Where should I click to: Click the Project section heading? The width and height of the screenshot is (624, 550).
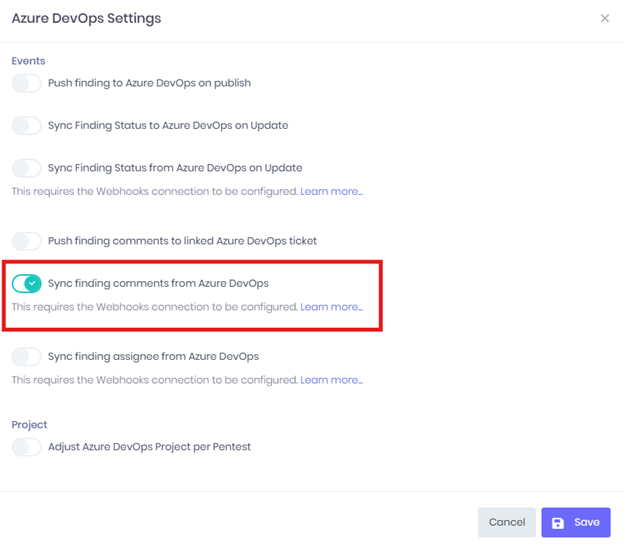pyautogui.click(x=29, y=425)
